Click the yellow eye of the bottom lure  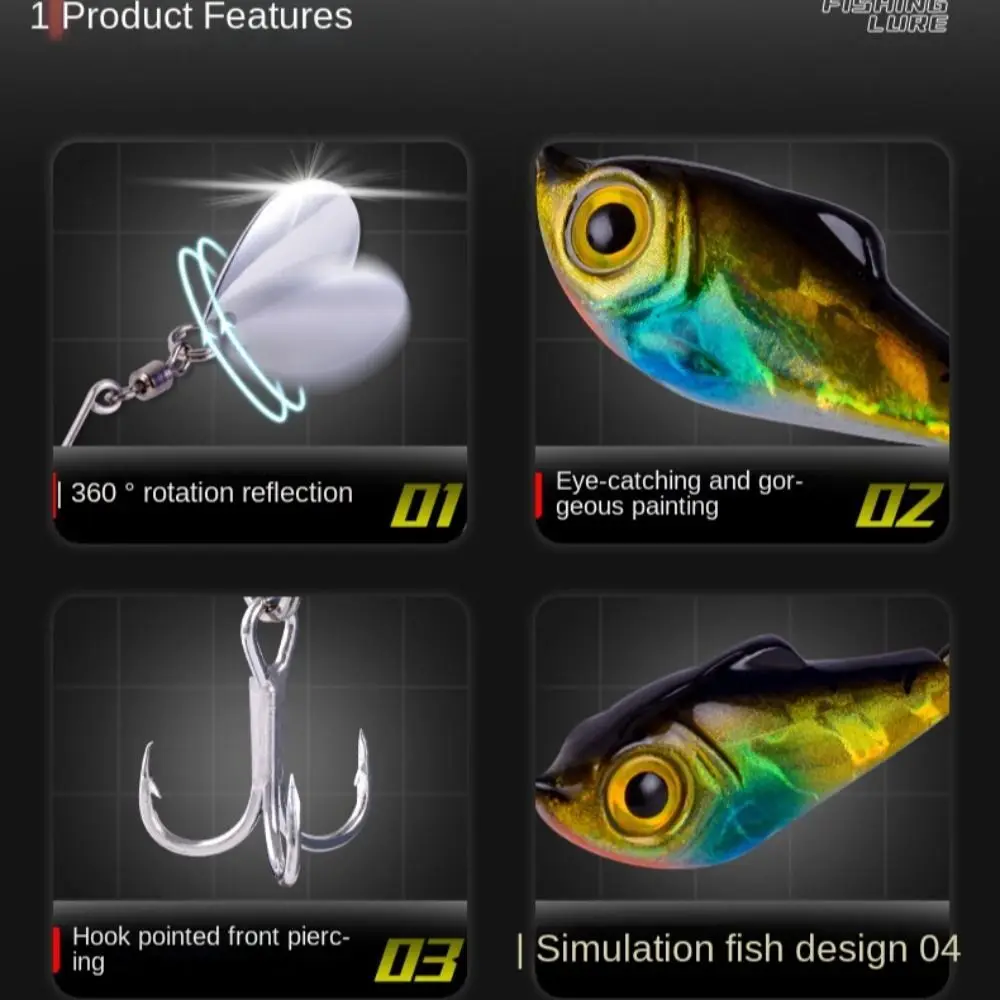(x=646, y=794)
